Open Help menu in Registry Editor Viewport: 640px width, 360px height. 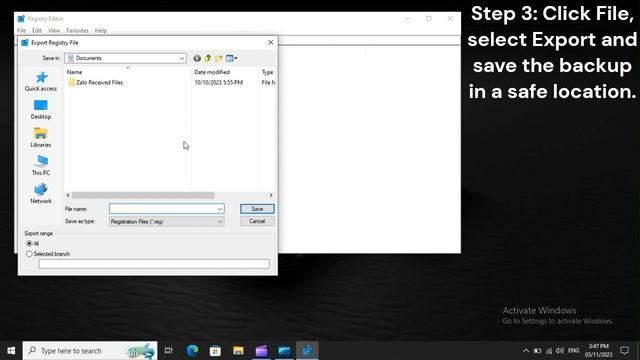101,31
